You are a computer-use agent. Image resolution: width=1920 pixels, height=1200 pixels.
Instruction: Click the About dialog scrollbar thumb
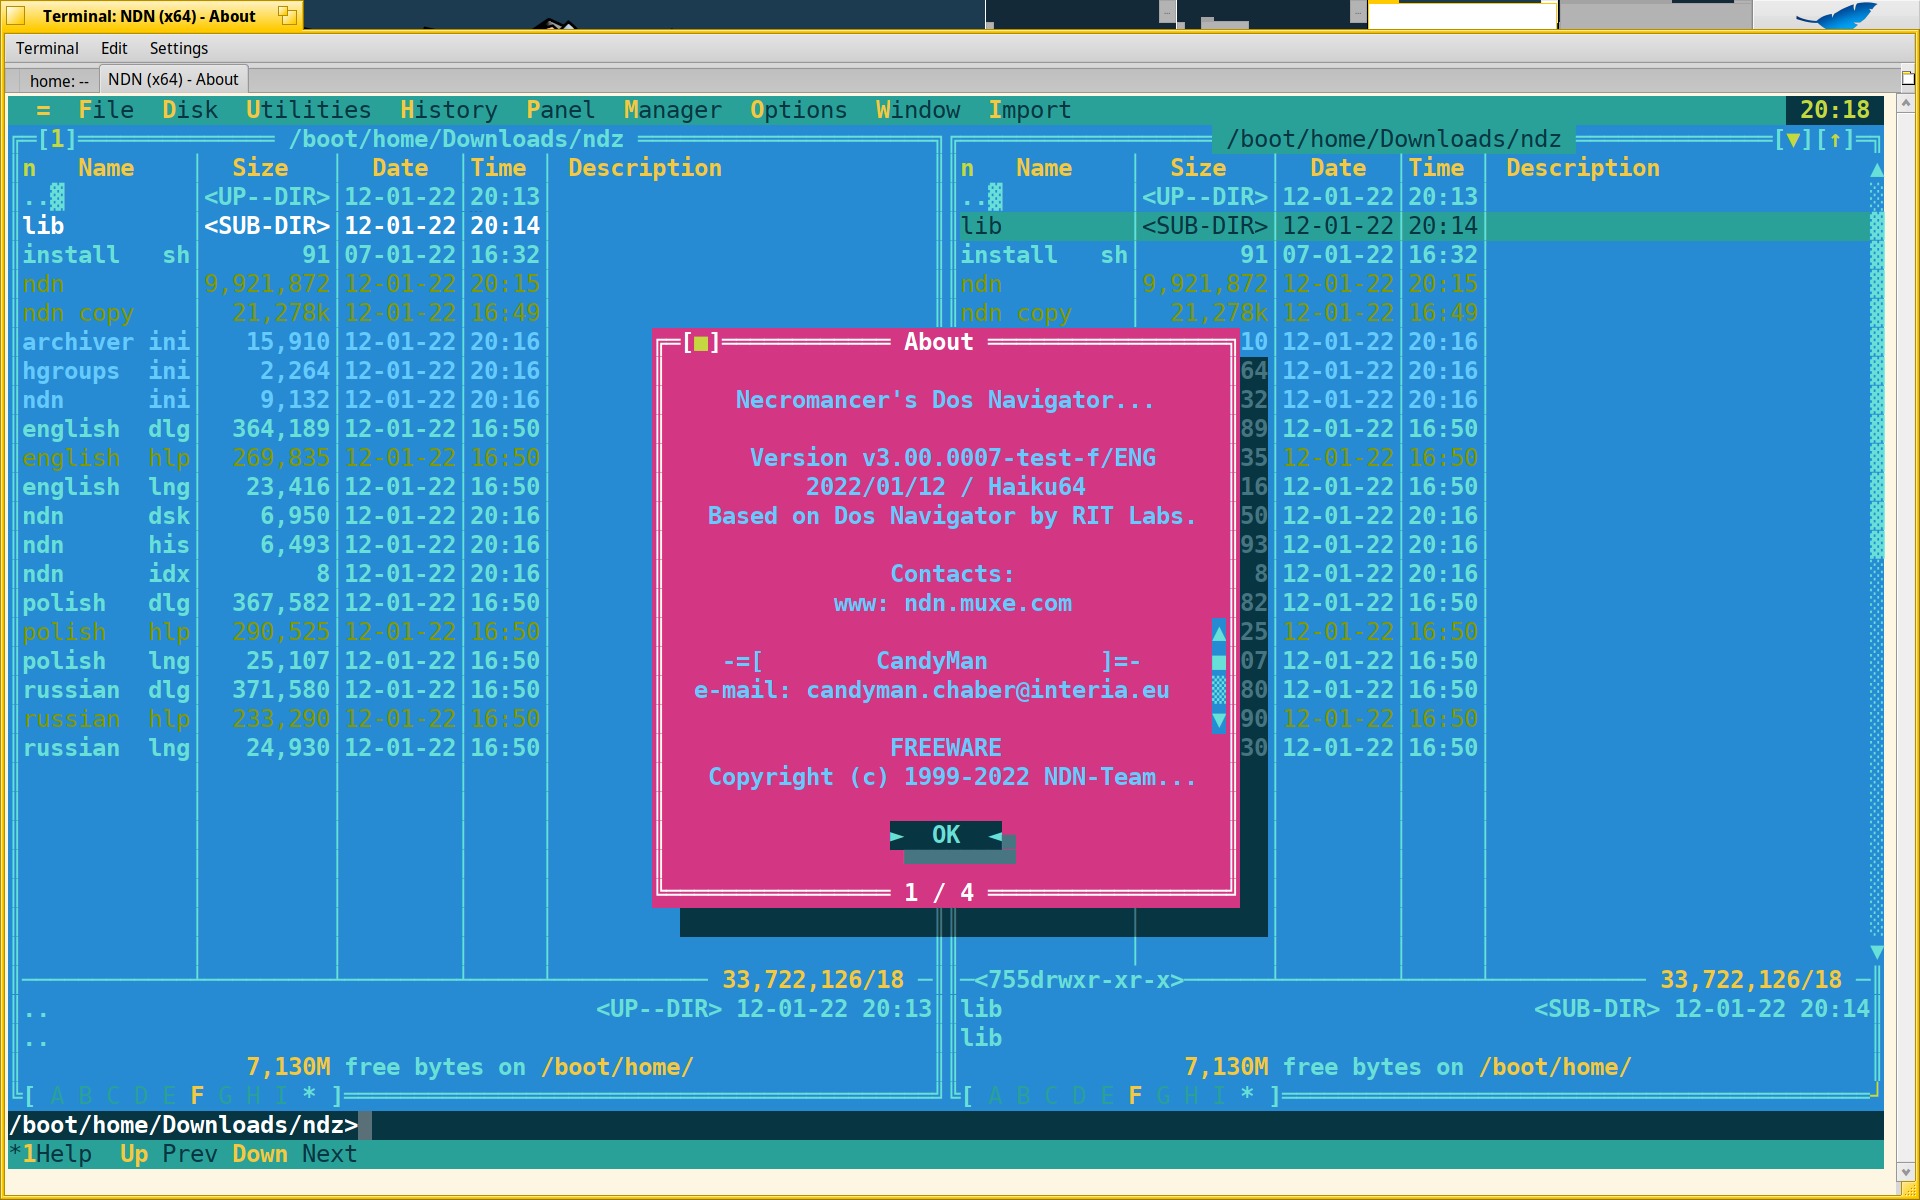point(1218,661)
